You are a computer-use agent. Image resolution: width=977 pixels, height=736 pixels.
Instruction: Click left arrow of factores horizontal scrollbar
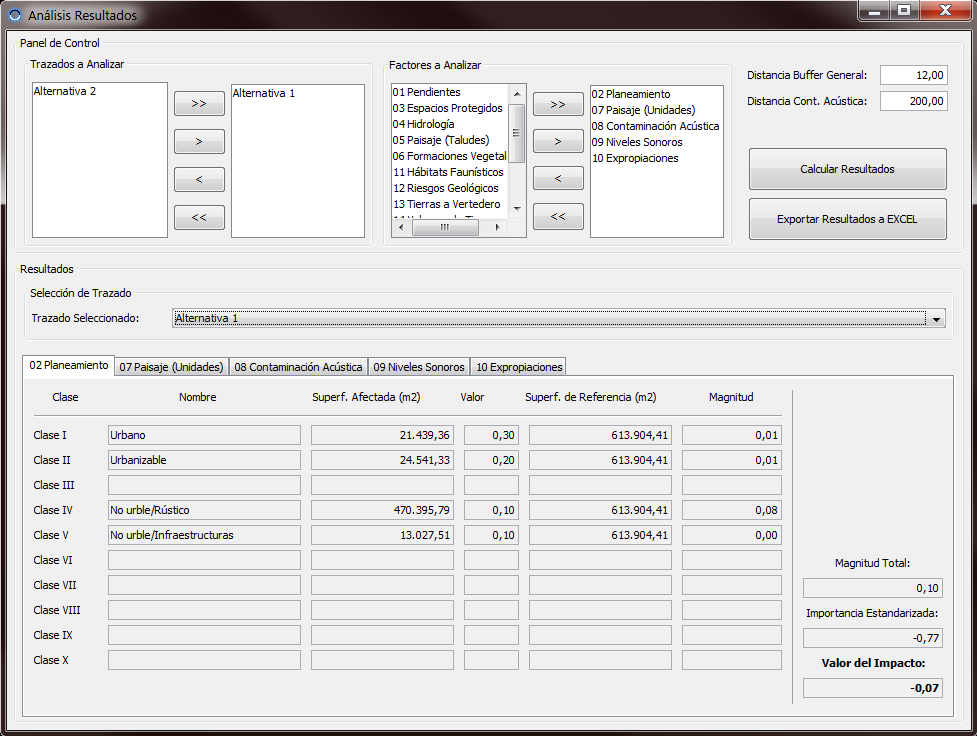[x=401, y=227]
